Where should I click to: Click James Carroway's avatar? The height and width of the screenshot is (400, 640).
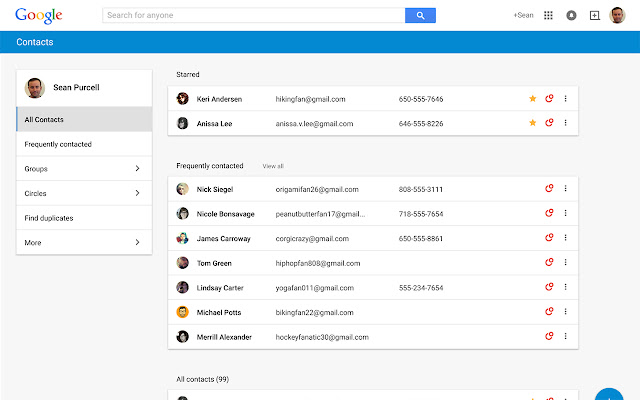(182, 238)
